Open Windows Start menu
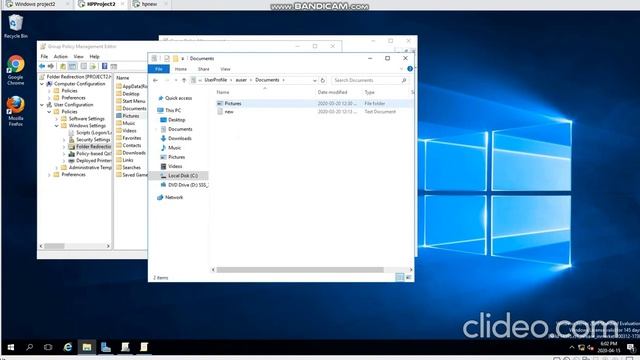 [11, 347]
